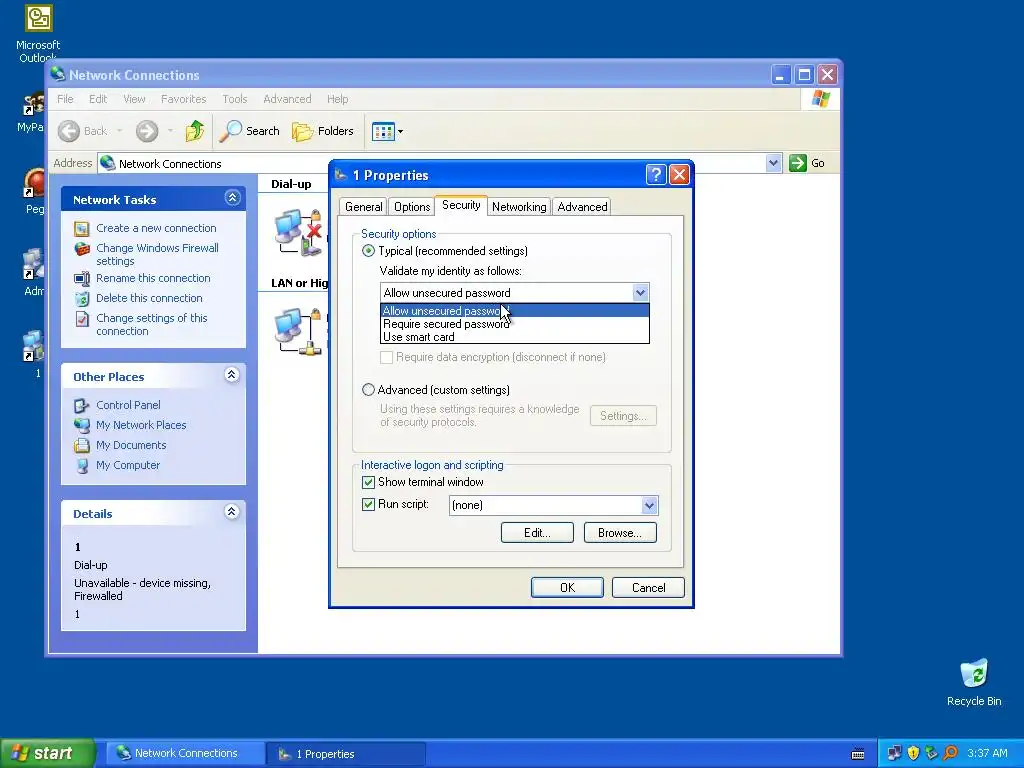Click the Forward arrow toolbar icon
1024x768 pixels.
(147, 131)
